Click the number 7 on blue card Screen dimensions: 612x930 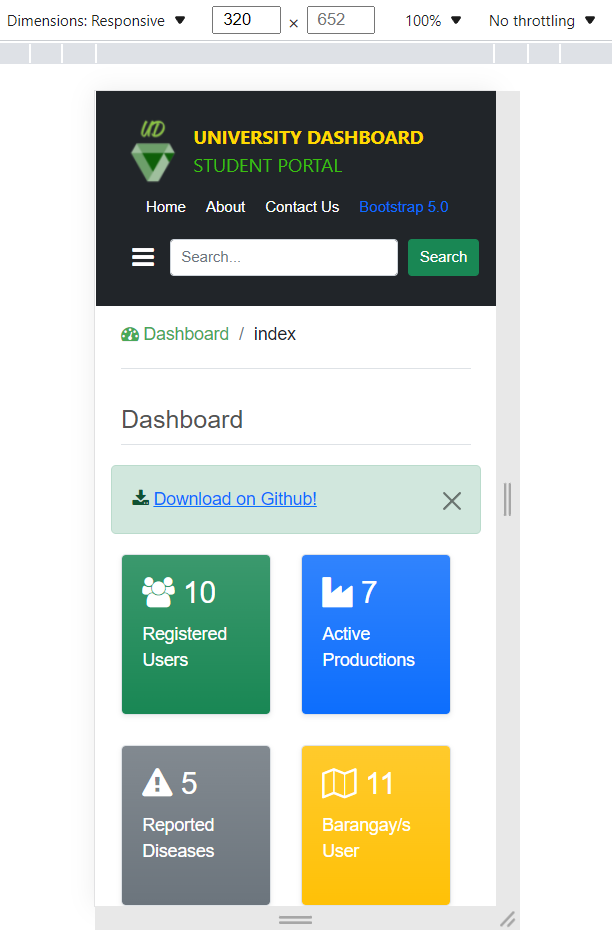coord(369,592)
